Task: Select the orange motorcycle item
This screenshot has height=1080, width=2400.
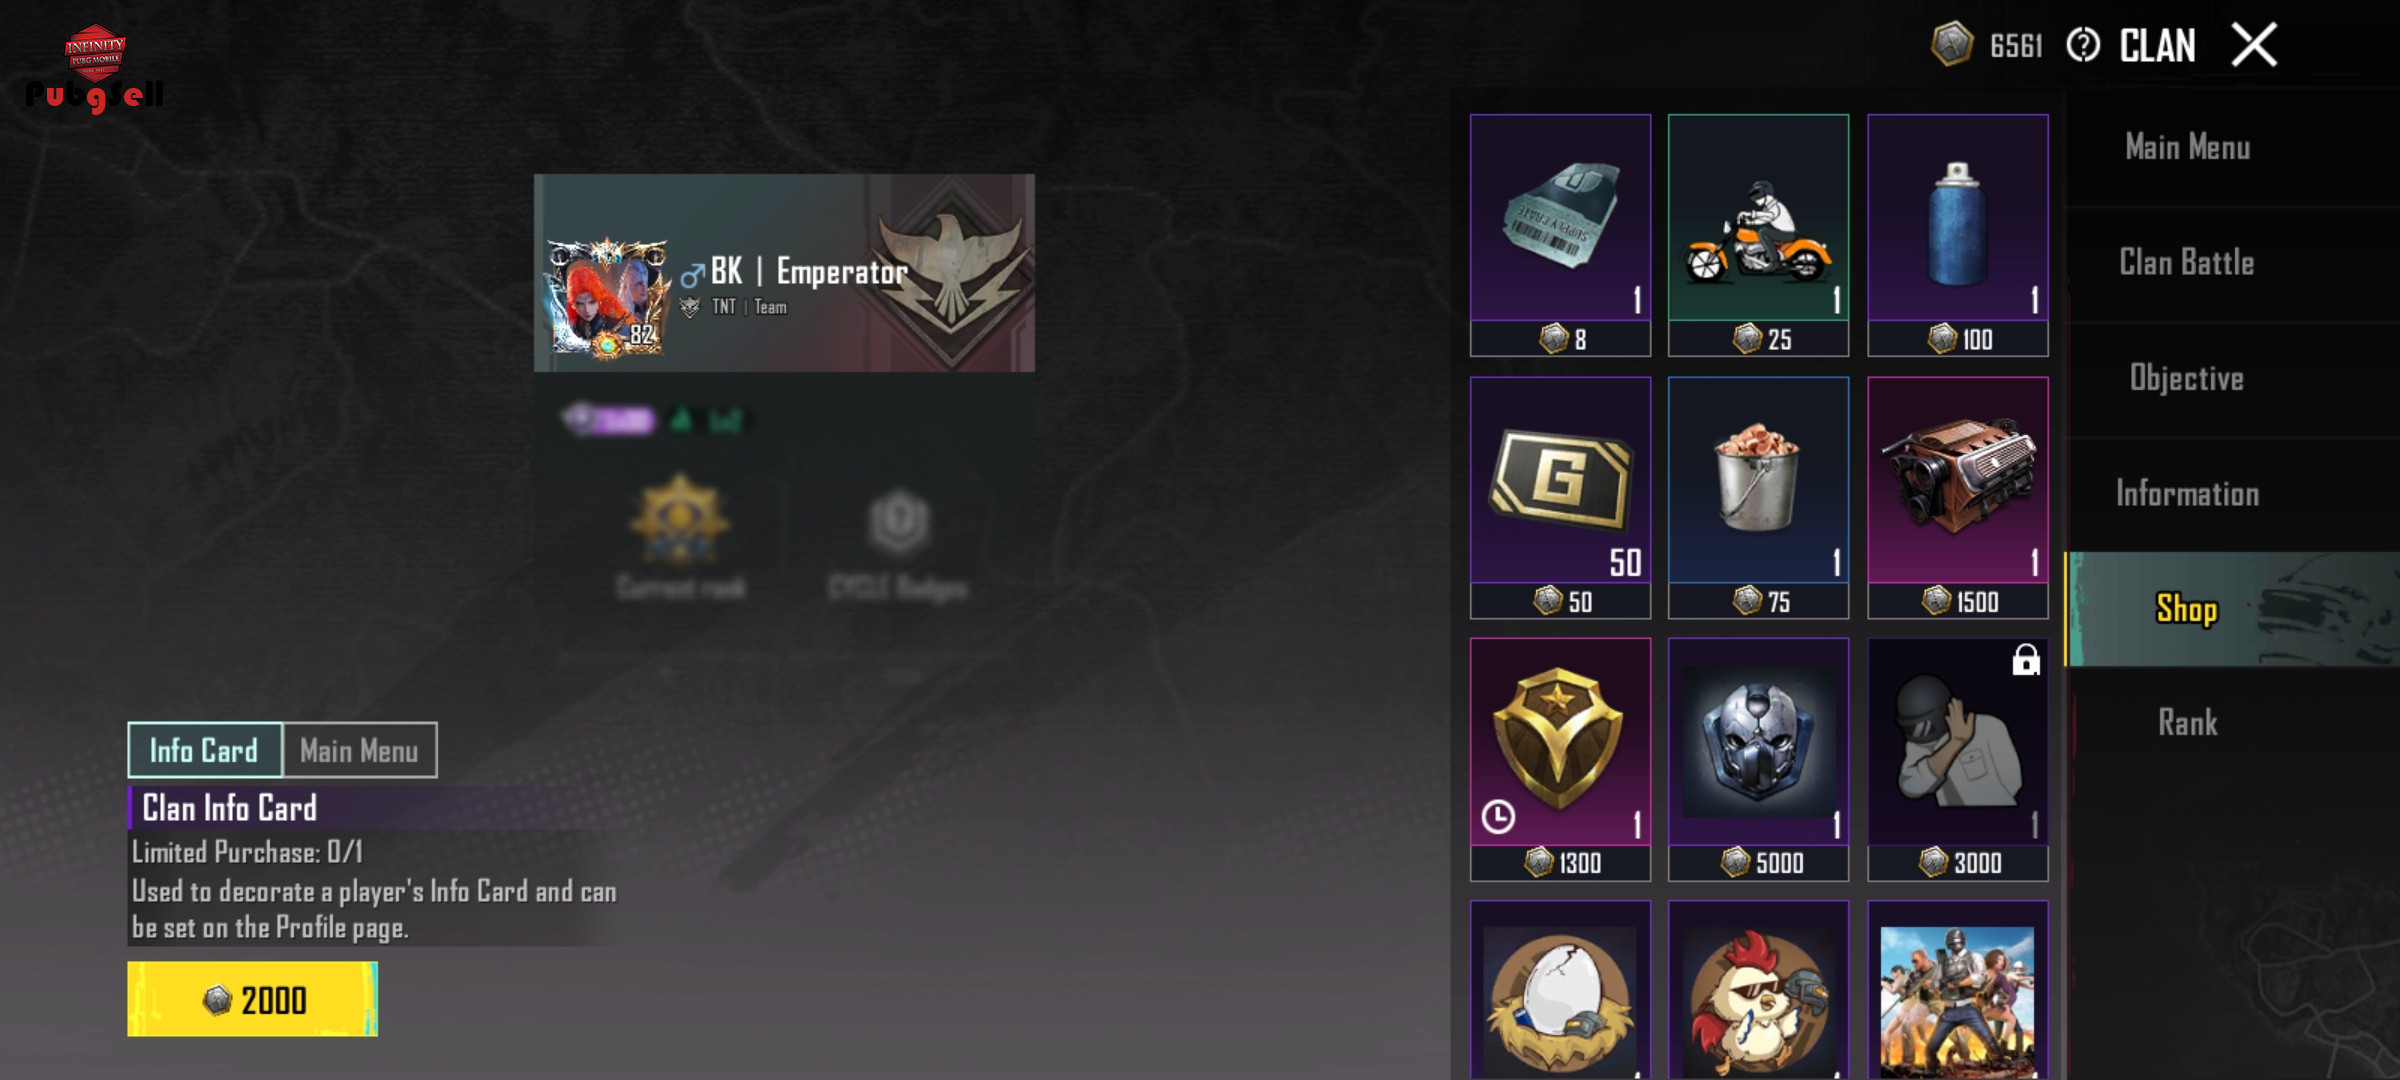Action: 1758,235
